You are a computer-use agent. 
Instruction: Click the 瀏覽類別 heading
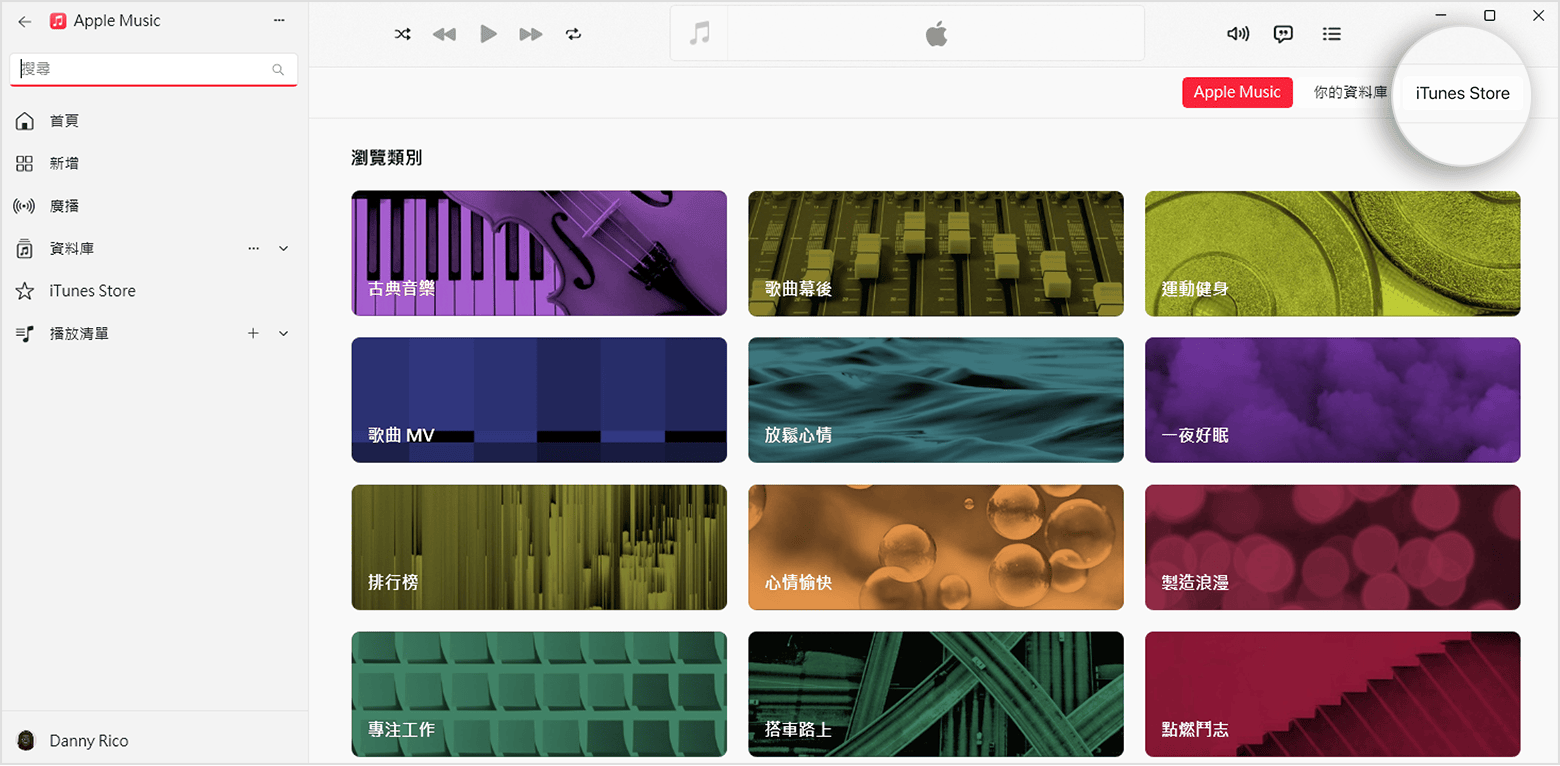point(387,157)
